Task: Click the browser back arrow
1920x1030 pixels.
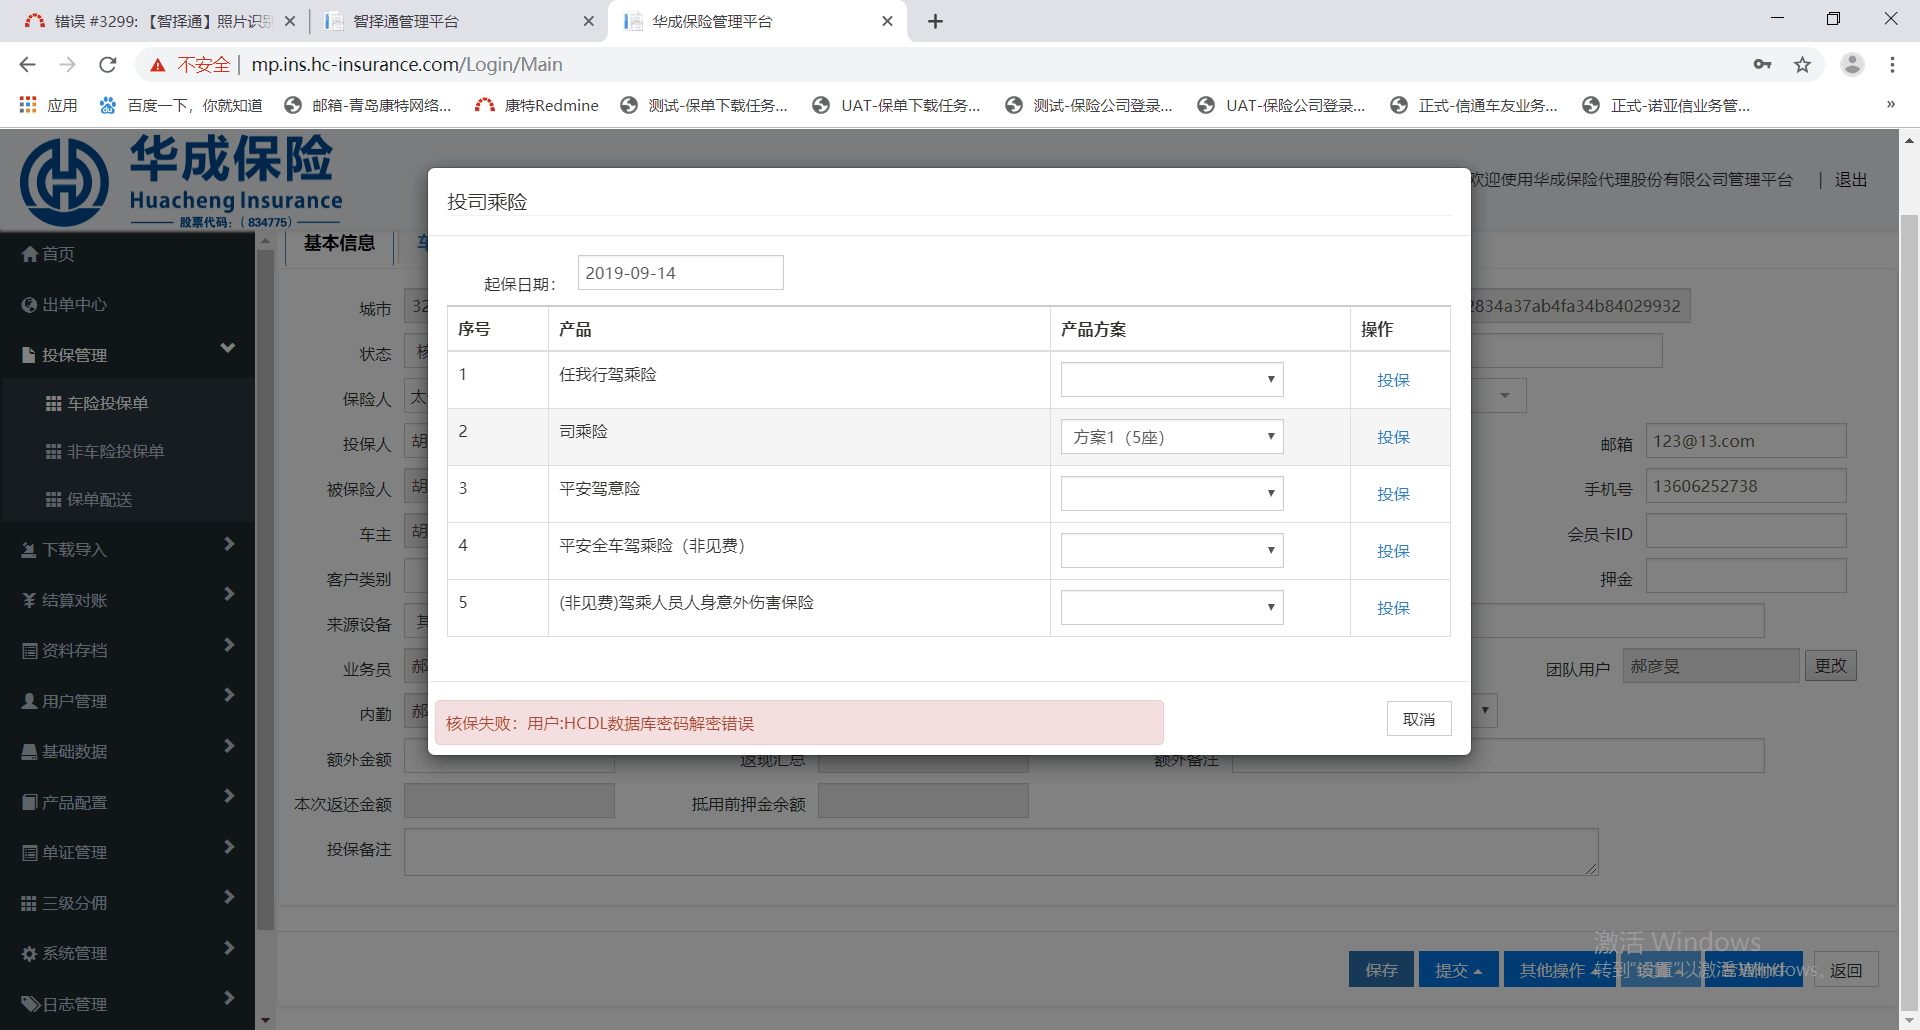Action: tap(28, 65)
